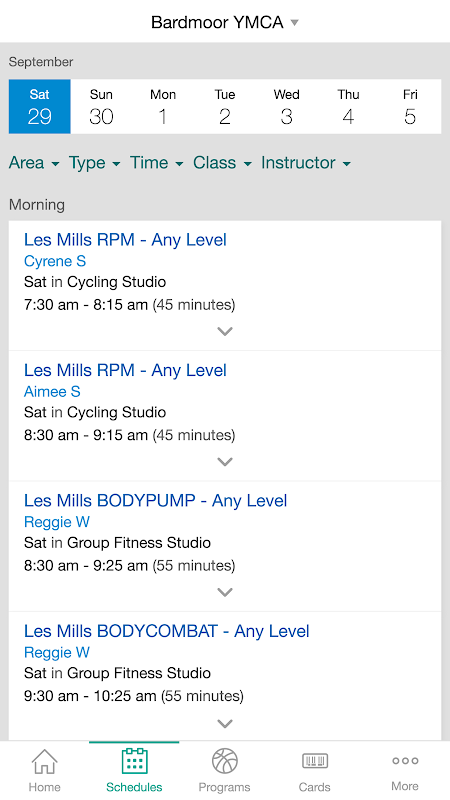This screenshot has height=800, width=450.
Task: Select Sat 29 in the date strip
Action: coord(39,107)
